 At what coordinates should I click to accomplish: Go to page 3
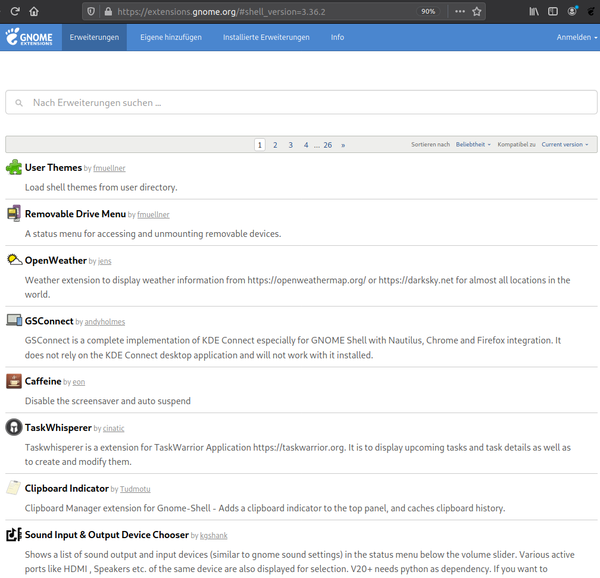click(x=290, y=145)
